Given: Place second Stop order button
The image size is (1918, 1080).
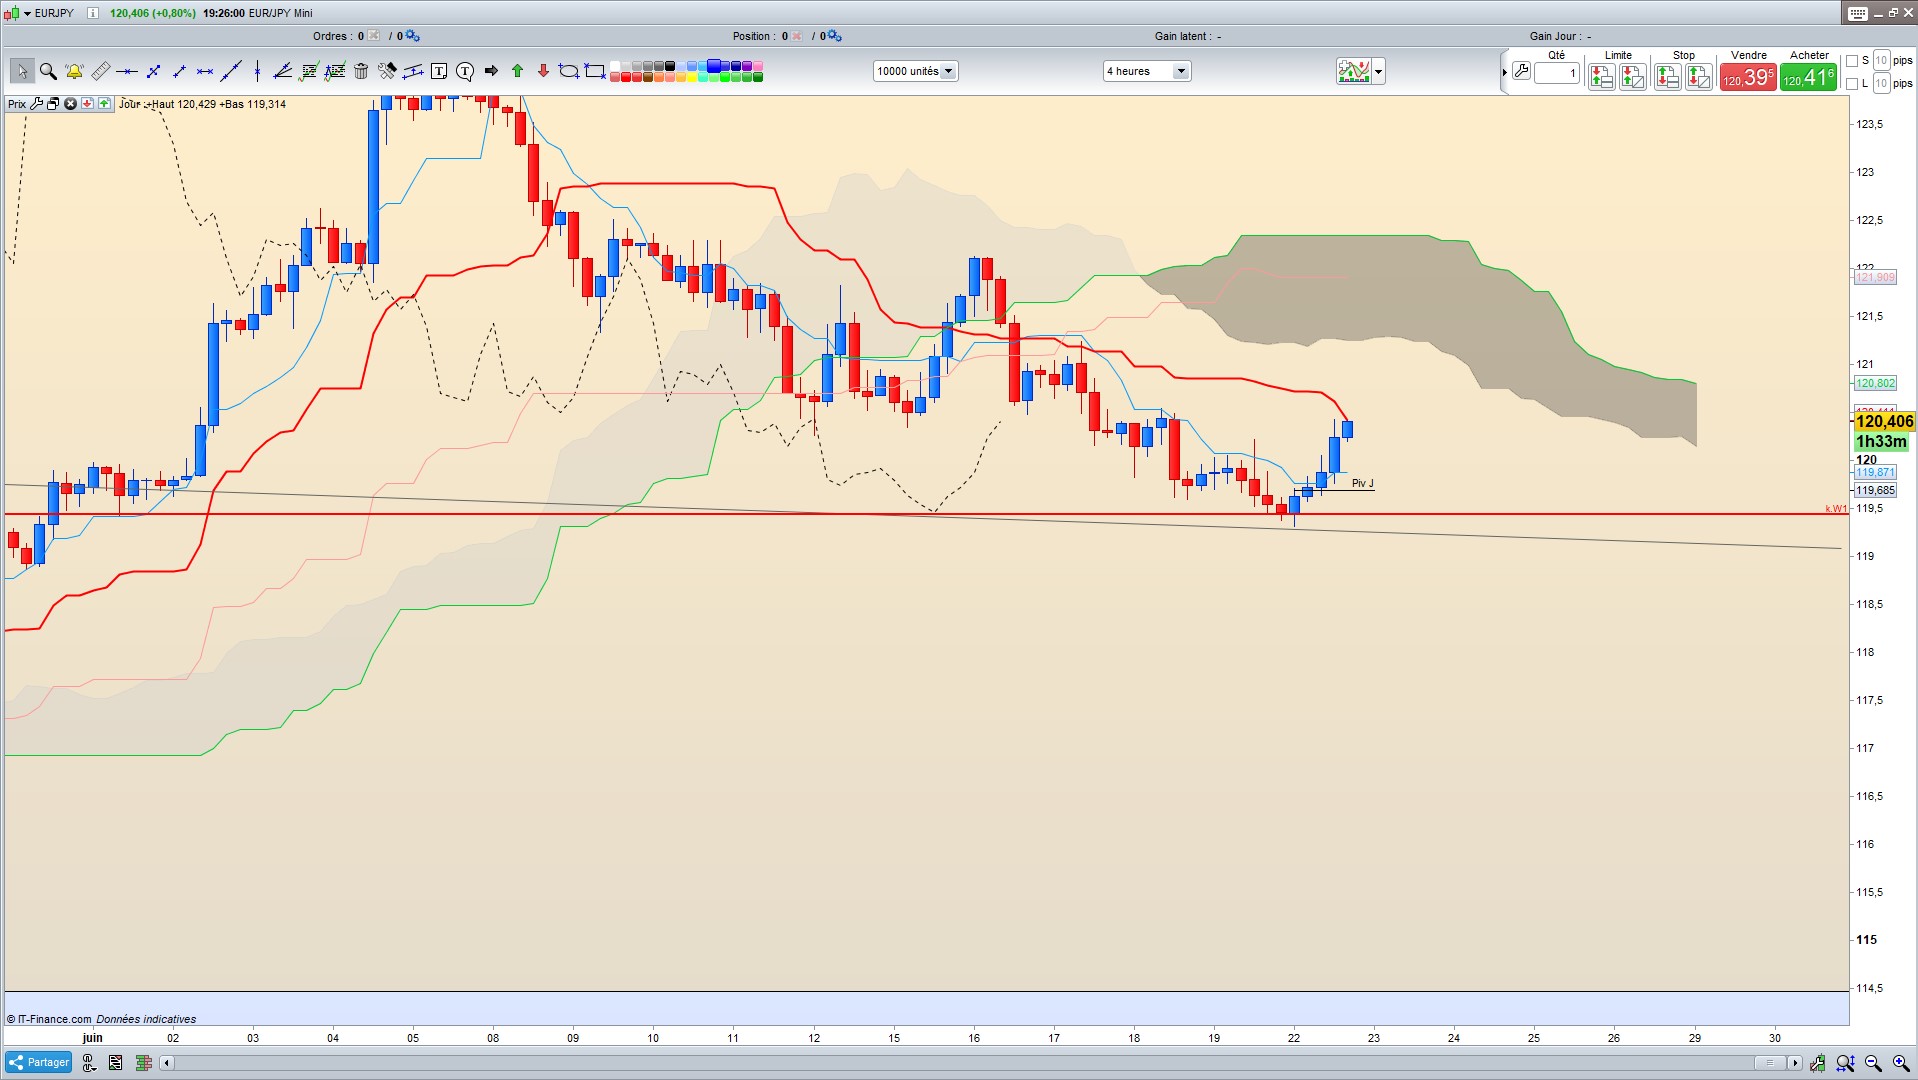Looking at the screenshot, I should 1699,77.
